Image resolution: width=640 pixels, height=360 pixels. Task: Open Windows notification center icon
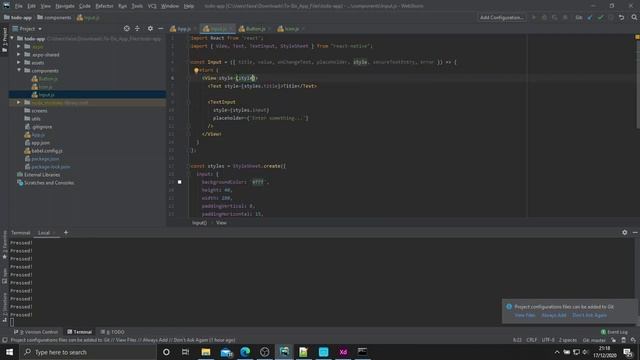click(628, 352)
